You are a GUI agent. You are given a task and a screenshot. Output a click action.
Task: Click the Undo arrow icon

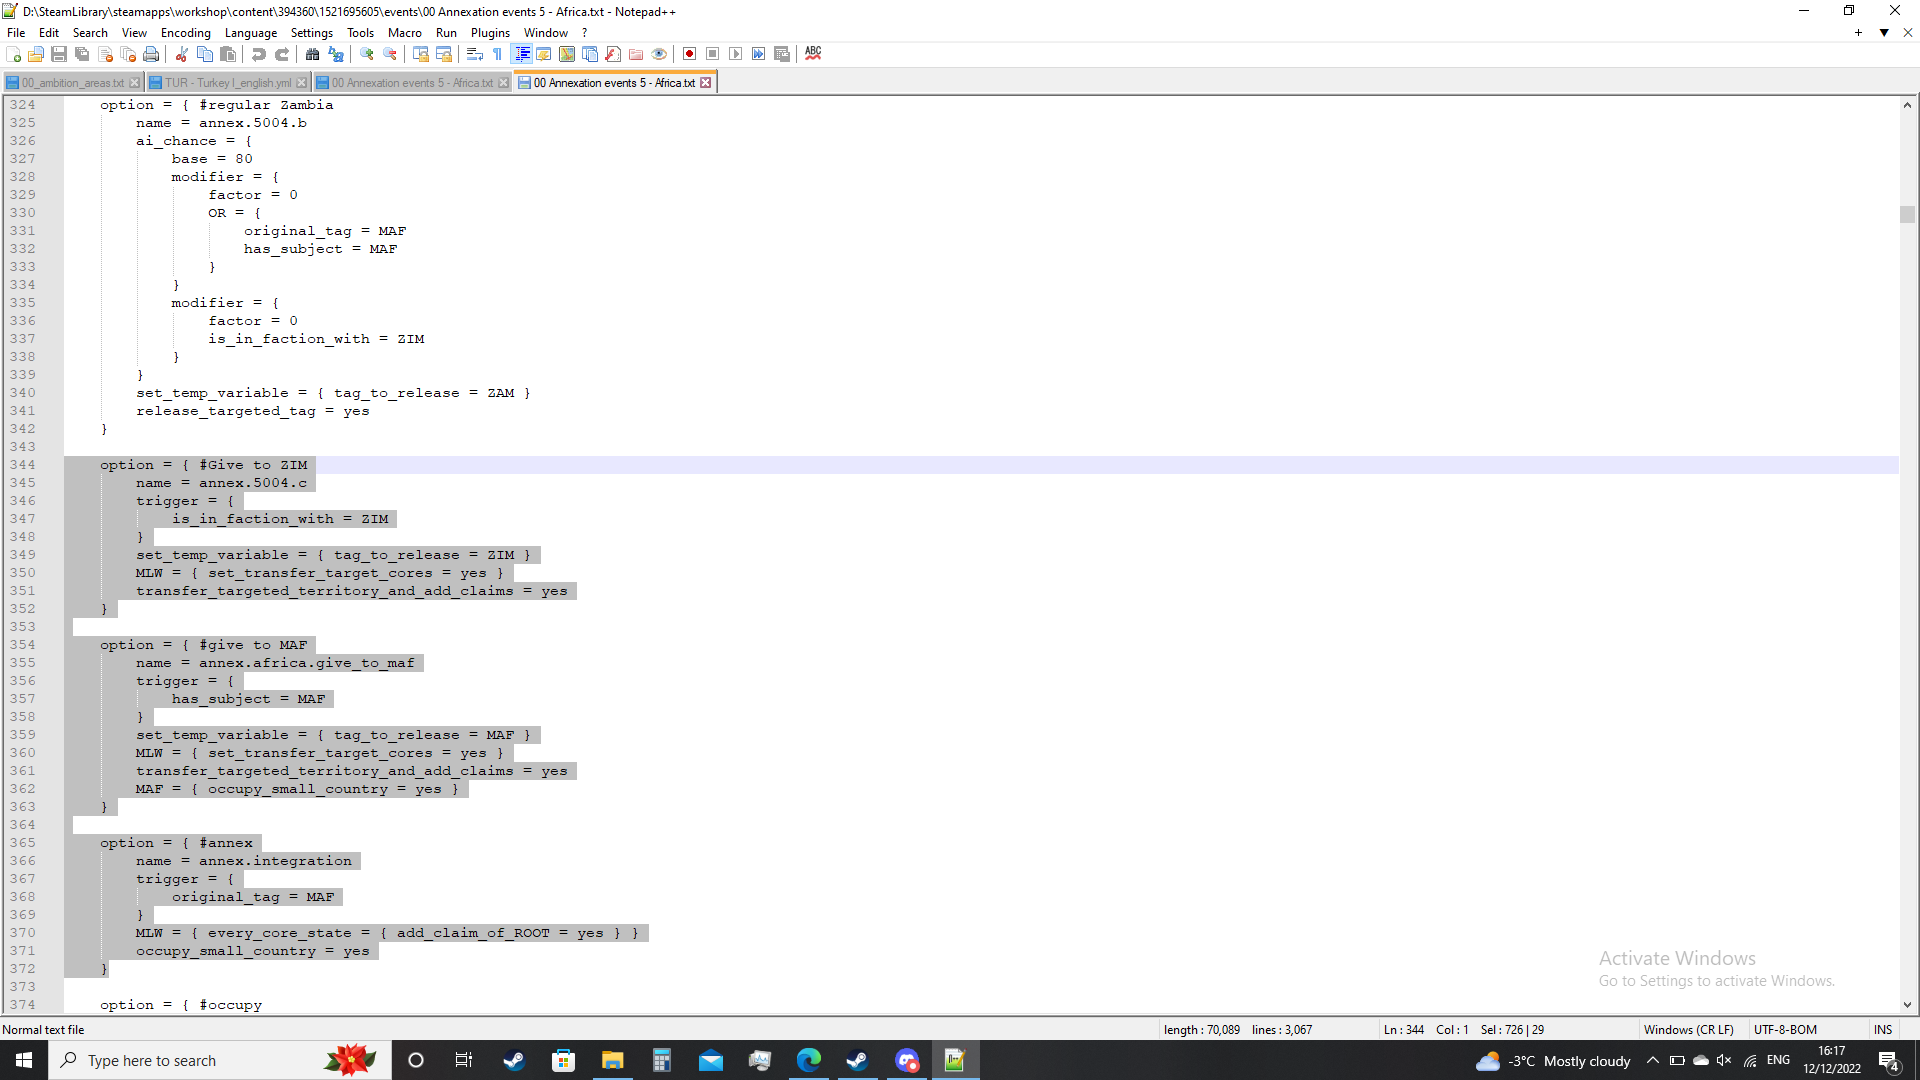point(259,54)
